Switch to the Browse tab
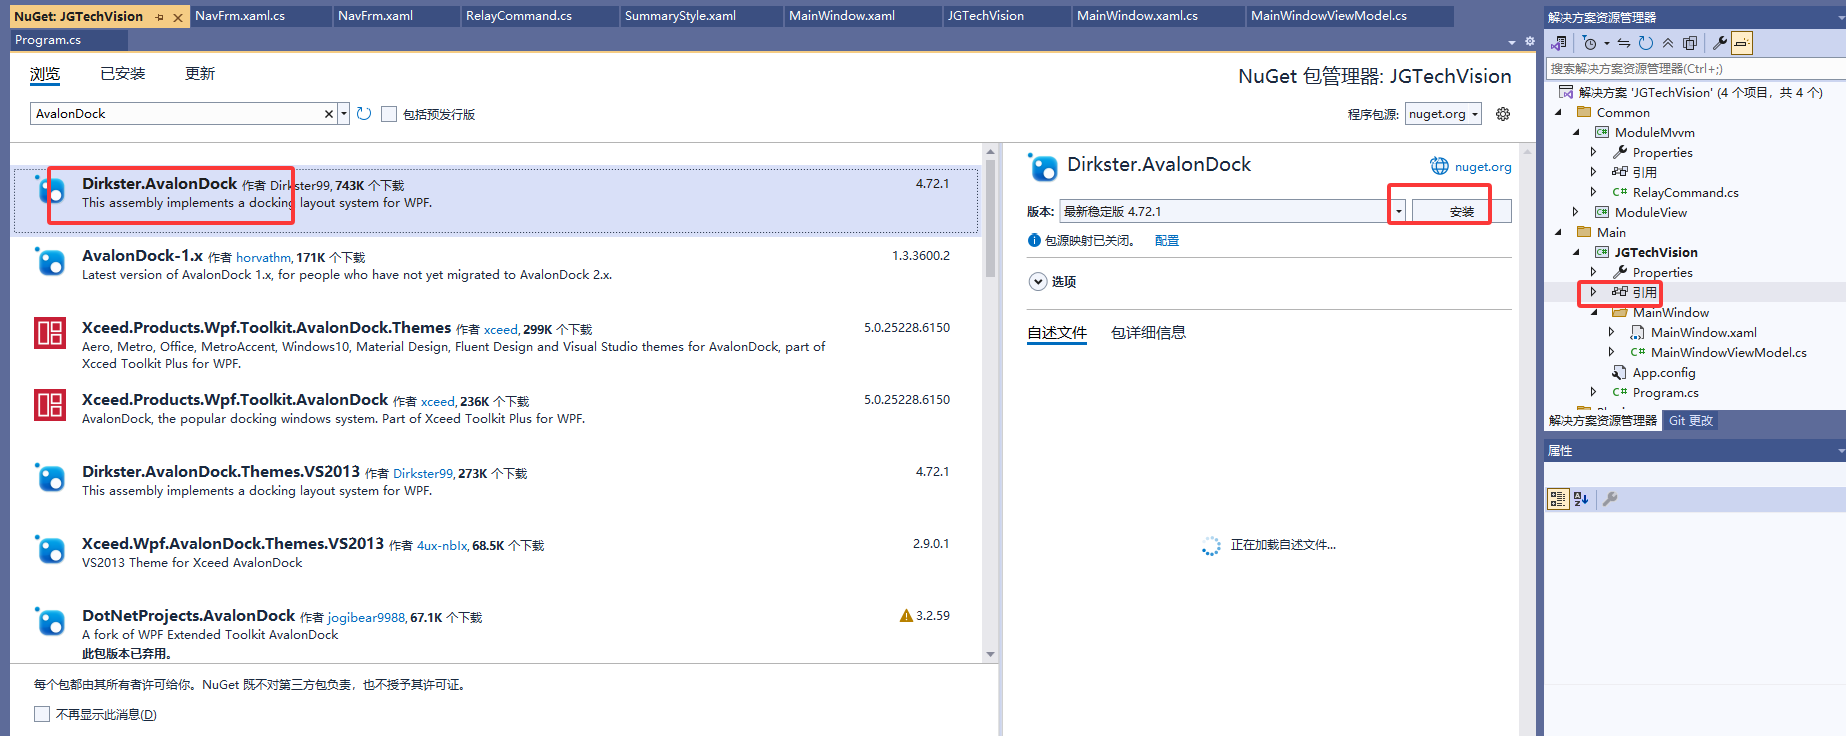This screenshot has width=1846, height=736. [45, 74]
